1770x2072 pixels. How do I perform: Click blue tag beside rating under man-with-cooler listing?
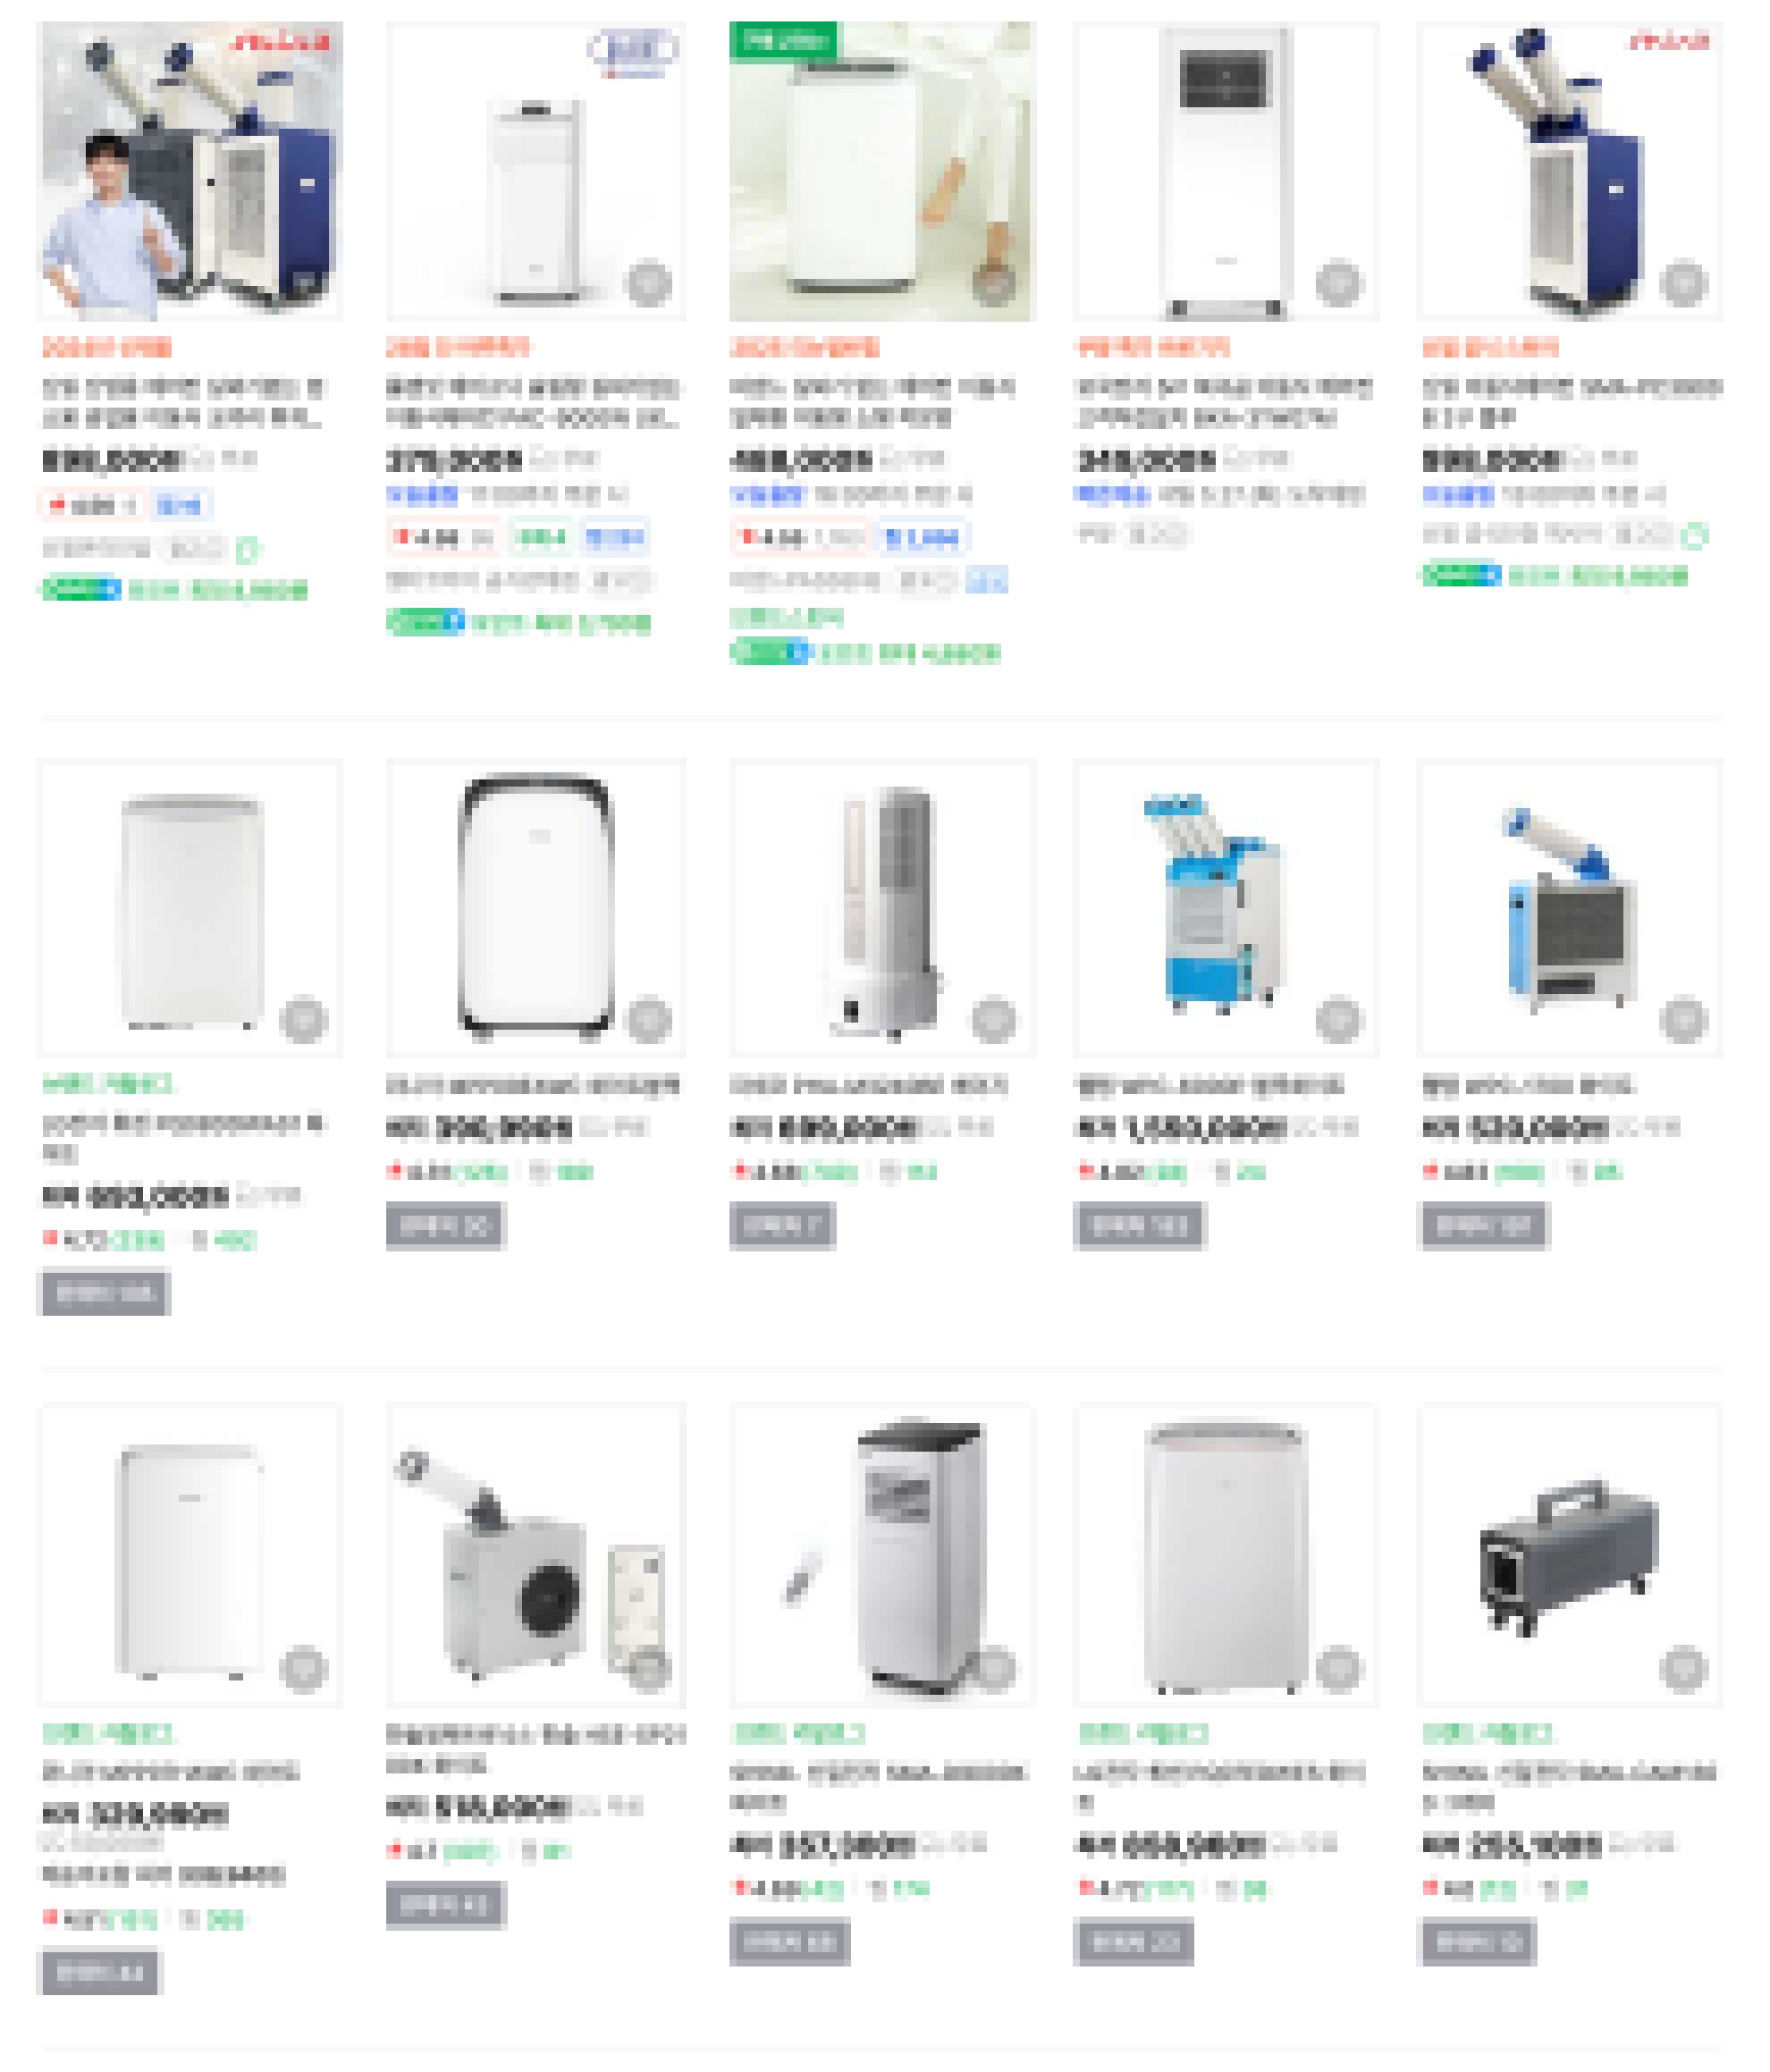click(x=179, y=506)
